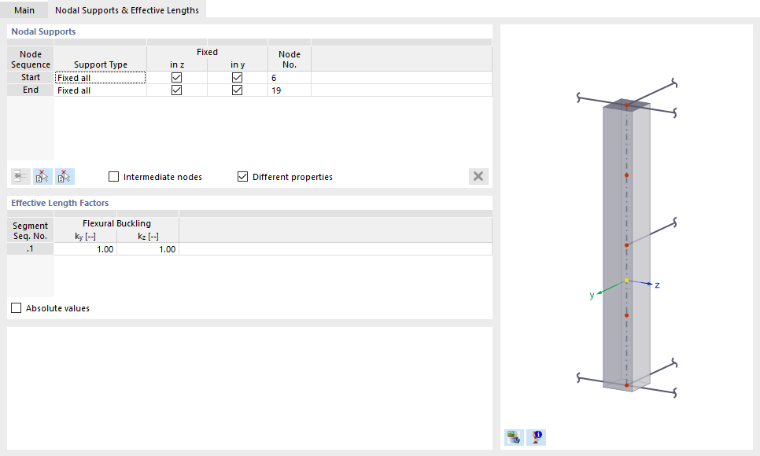The height and width of the screenshot is (456, 760).
Task: Select the Start node sequence row header
Action: pos(30,78)
